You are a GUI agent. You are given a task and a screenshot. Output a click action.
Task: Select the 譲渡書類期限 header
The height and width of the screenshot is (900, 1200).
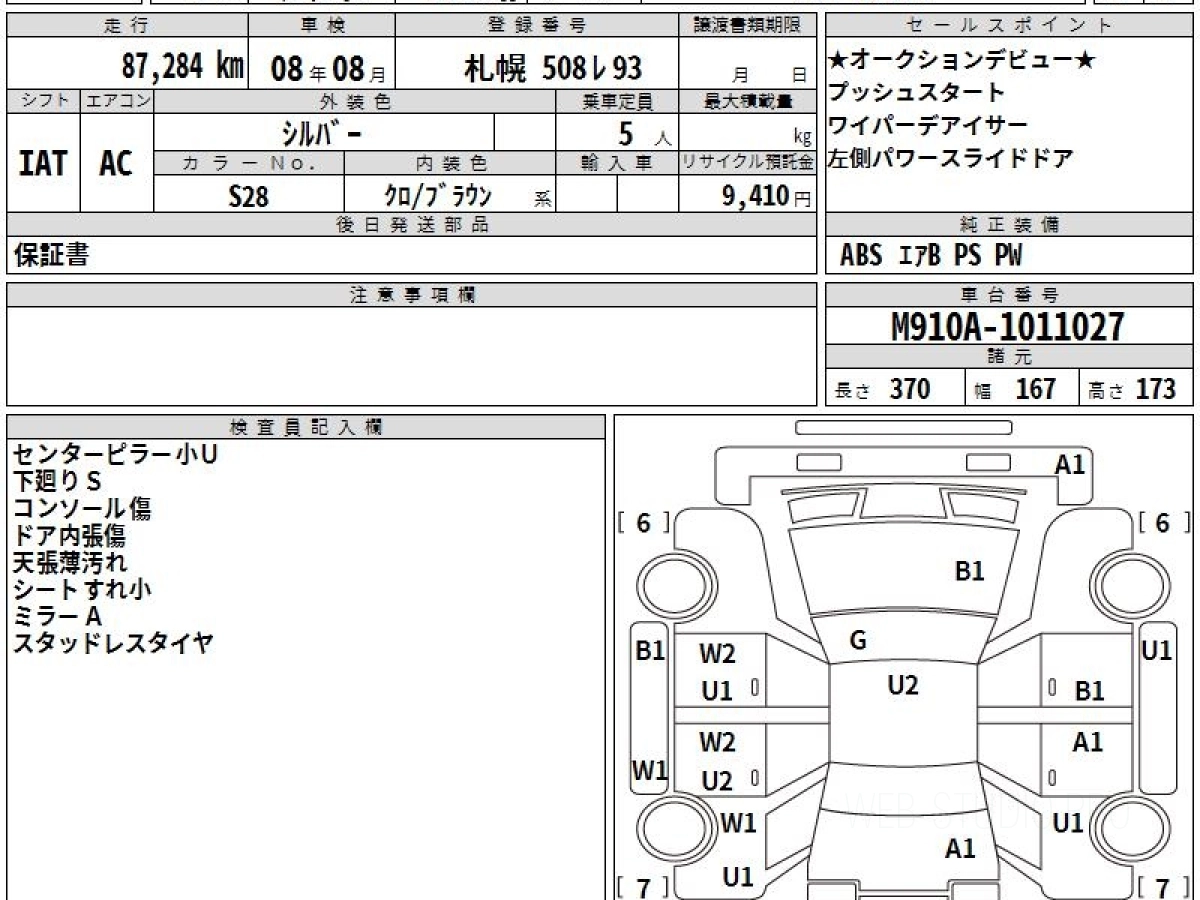coord(748,26)
